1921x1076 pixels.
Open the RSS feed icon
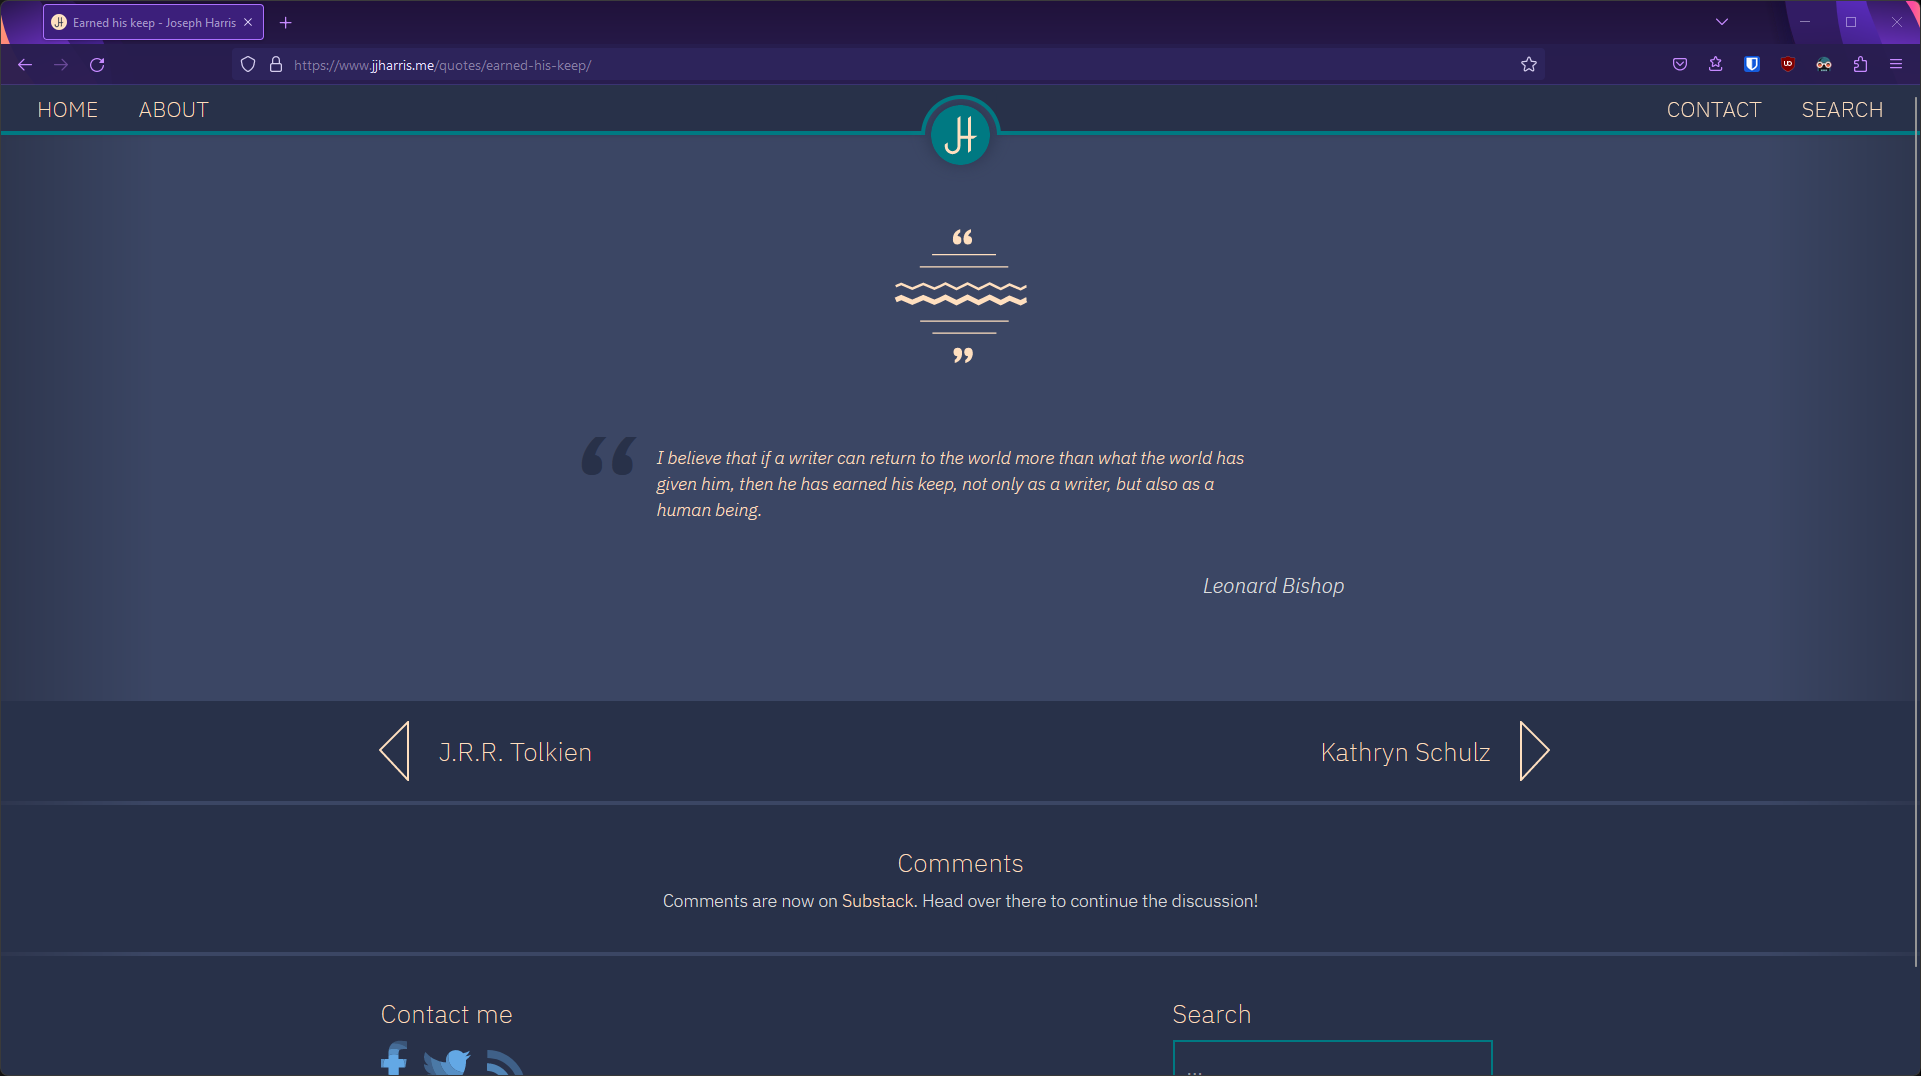pos(504,1063)
